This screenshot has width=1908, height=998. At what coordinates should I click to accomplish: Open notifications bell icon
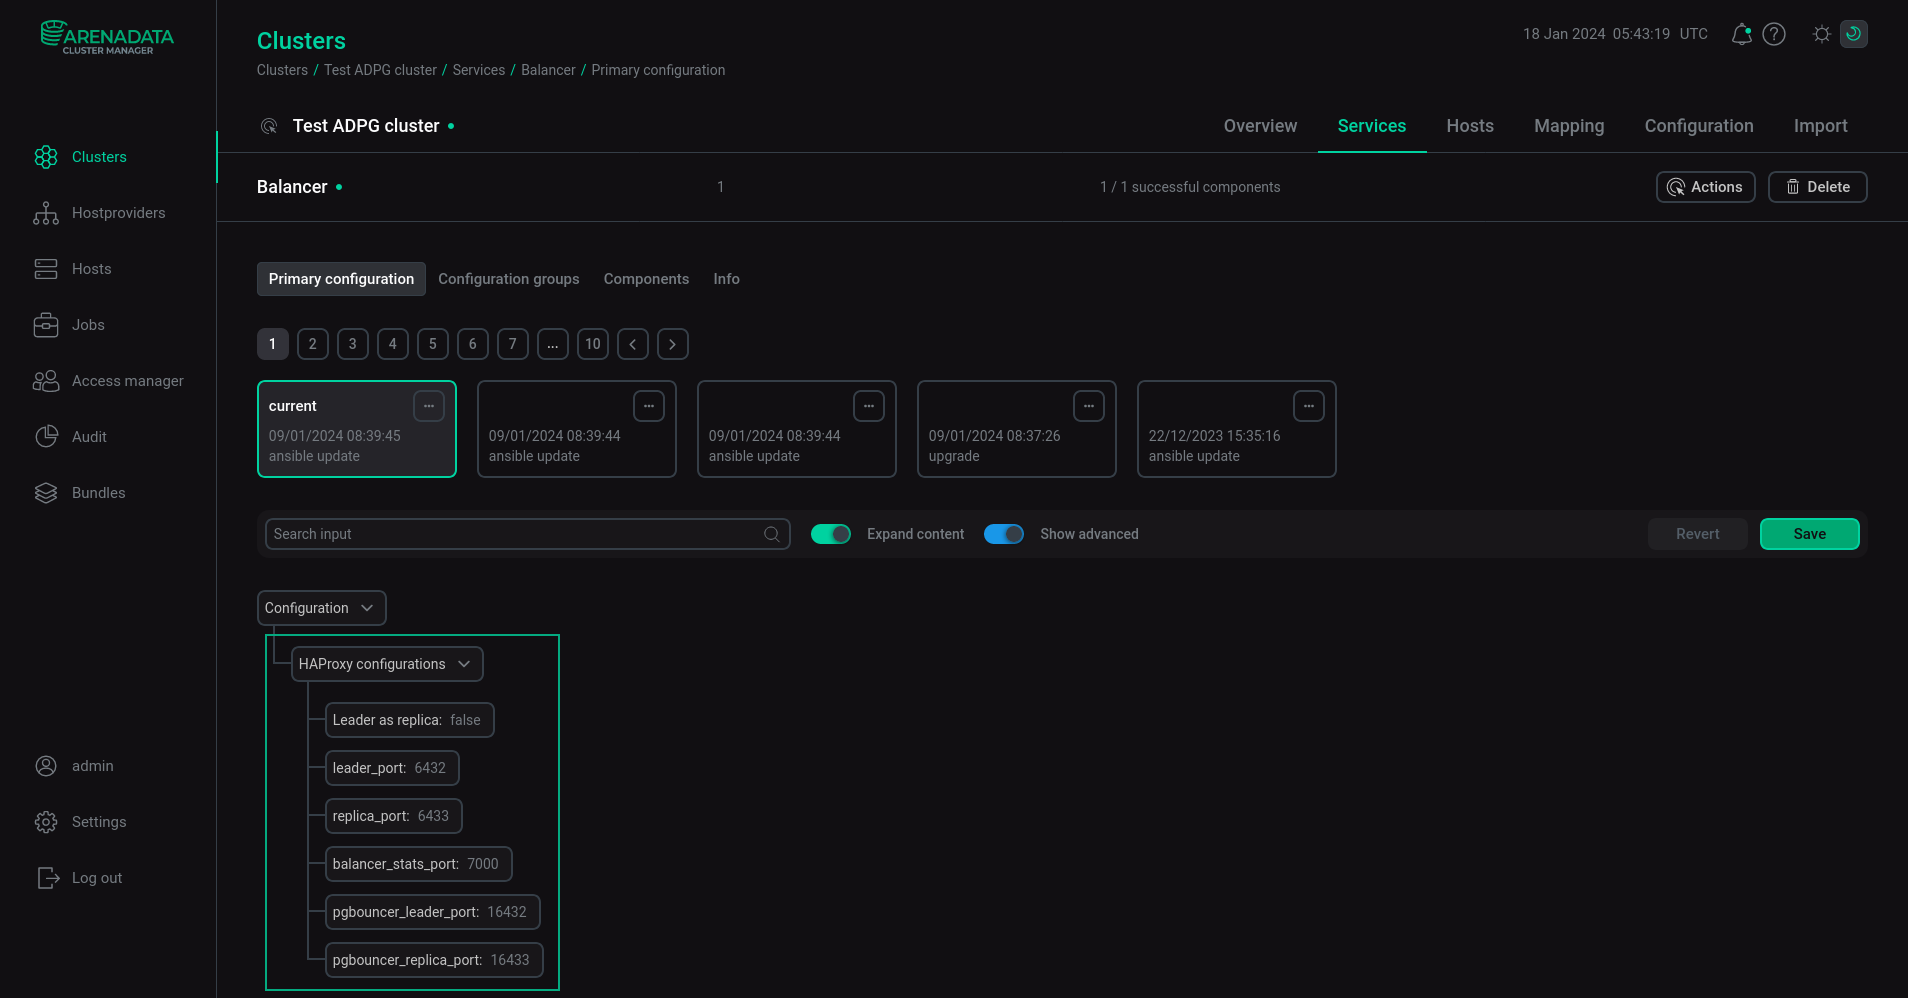tap(1742, 34)
